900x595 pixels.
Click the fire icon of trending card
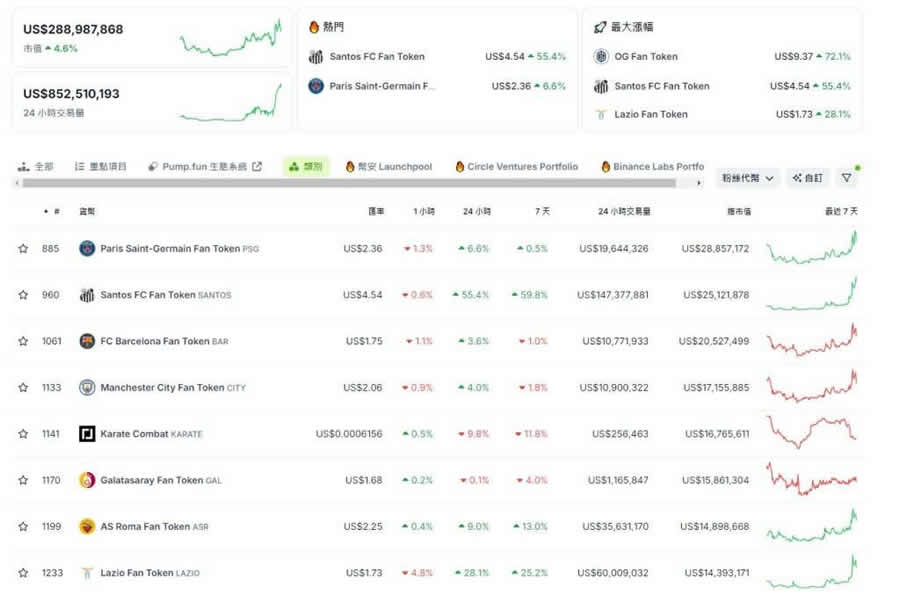tap(314, 27)
